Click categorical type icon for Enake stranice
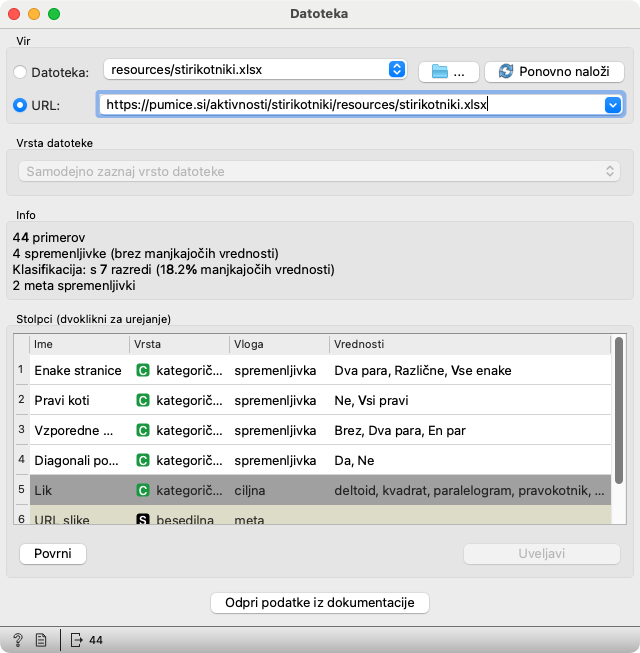The width and height of the screenshot is (640, 653). (143, 370)
